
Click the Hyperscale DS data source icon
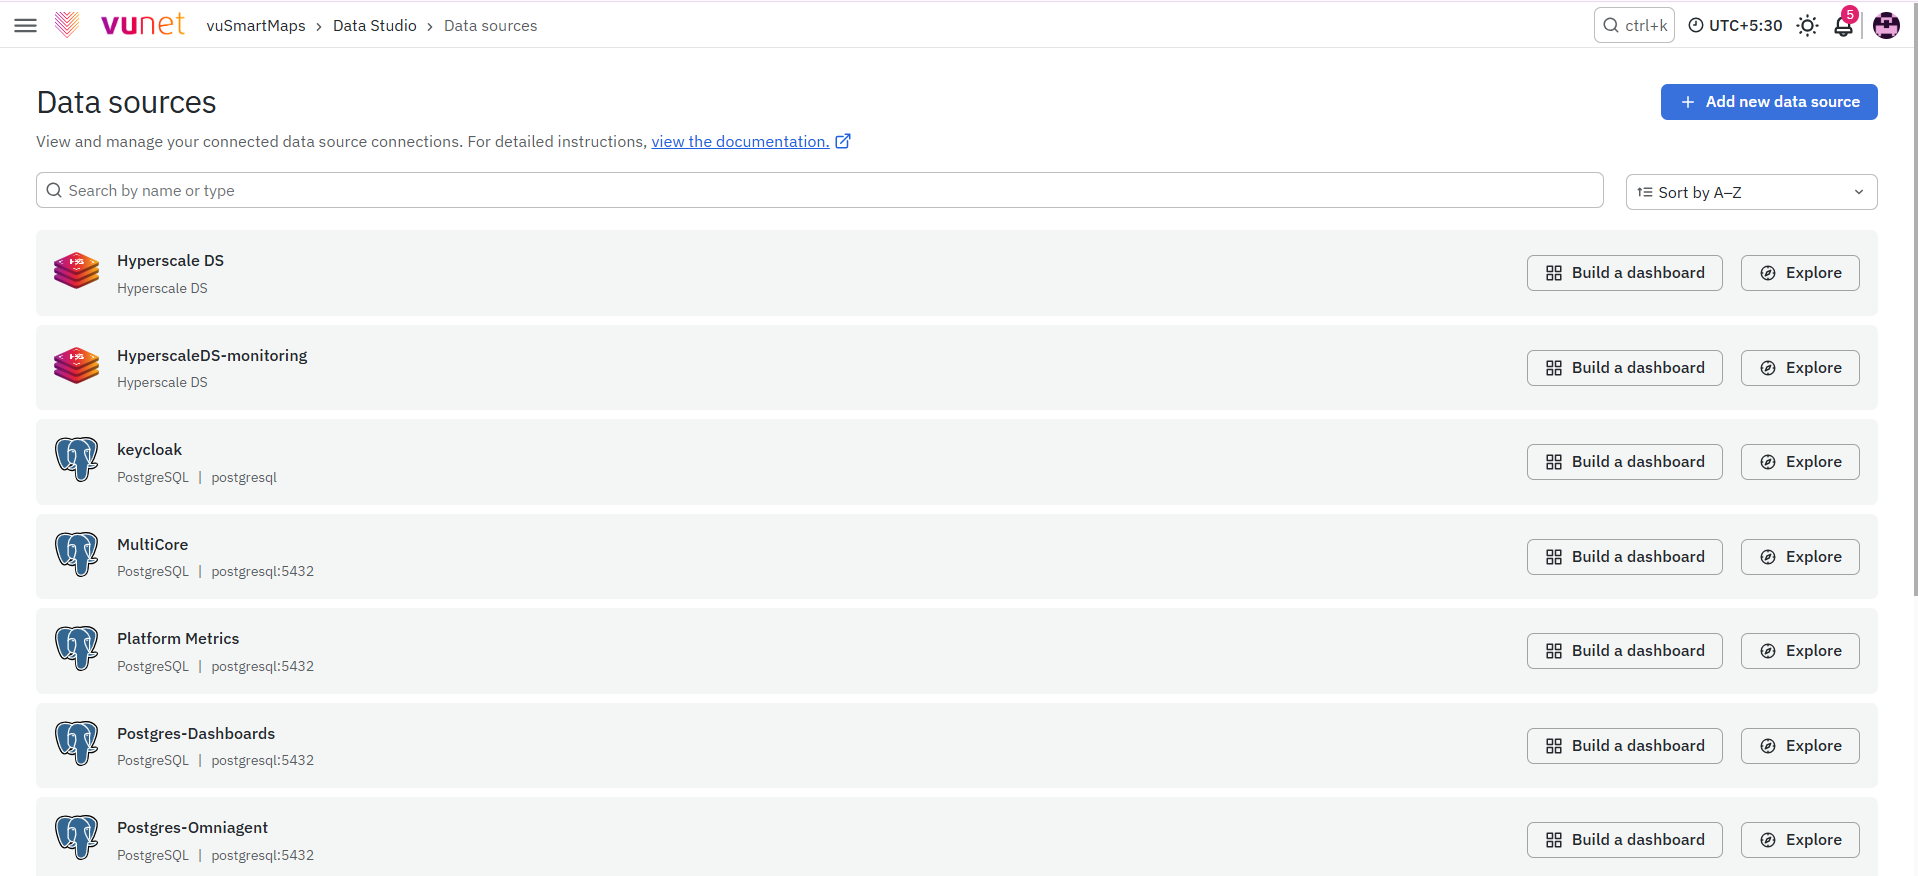coord(77,270)
